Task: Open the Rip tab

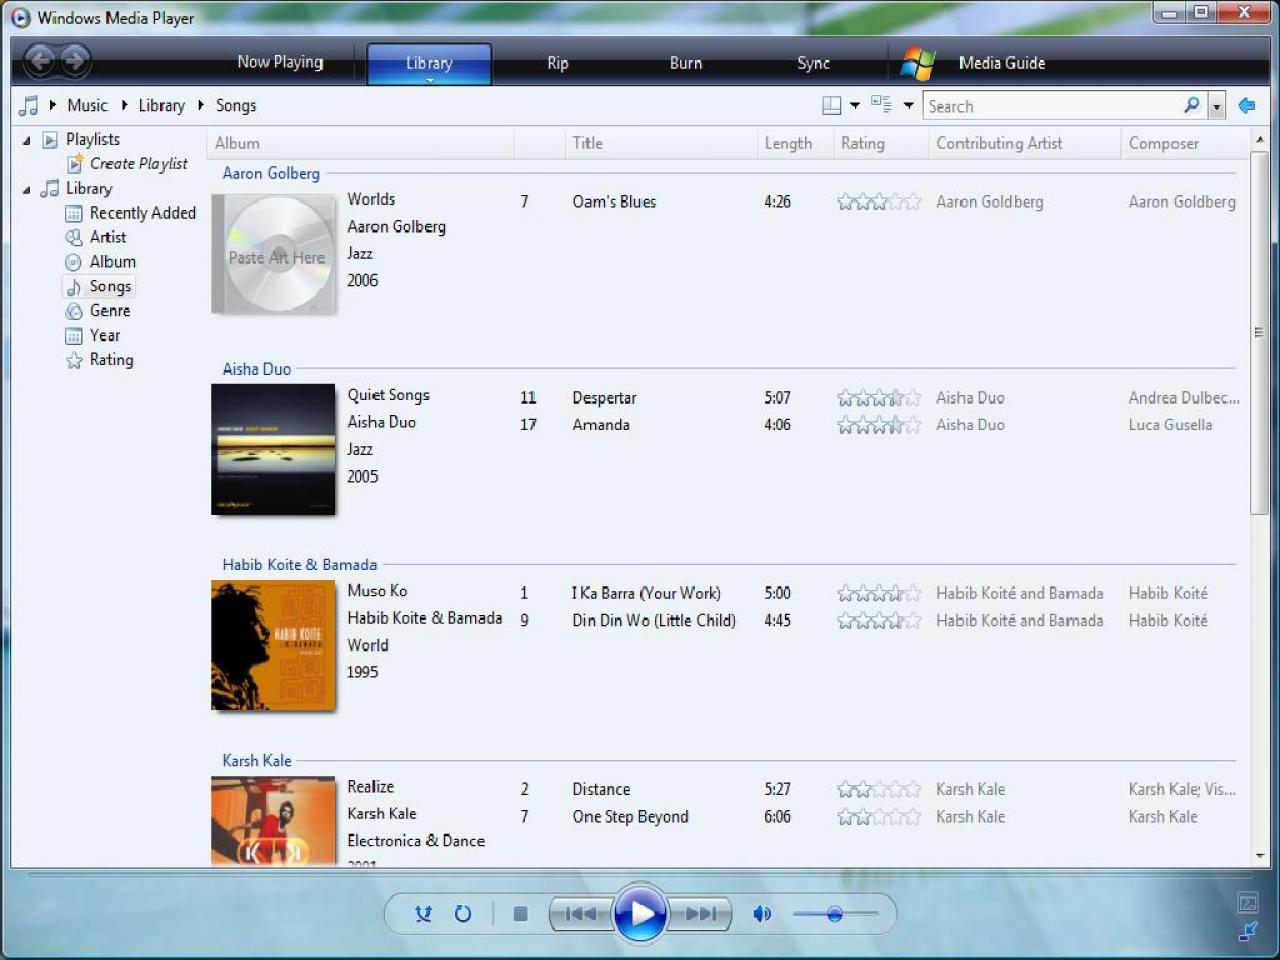Action: tap(558, 63)
